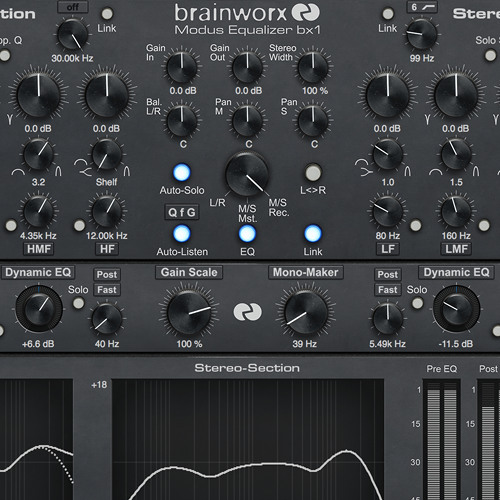The height and width of the screenshot is (500, 500).
Task: Click the Gain In knob
Action: click(182, 68)
